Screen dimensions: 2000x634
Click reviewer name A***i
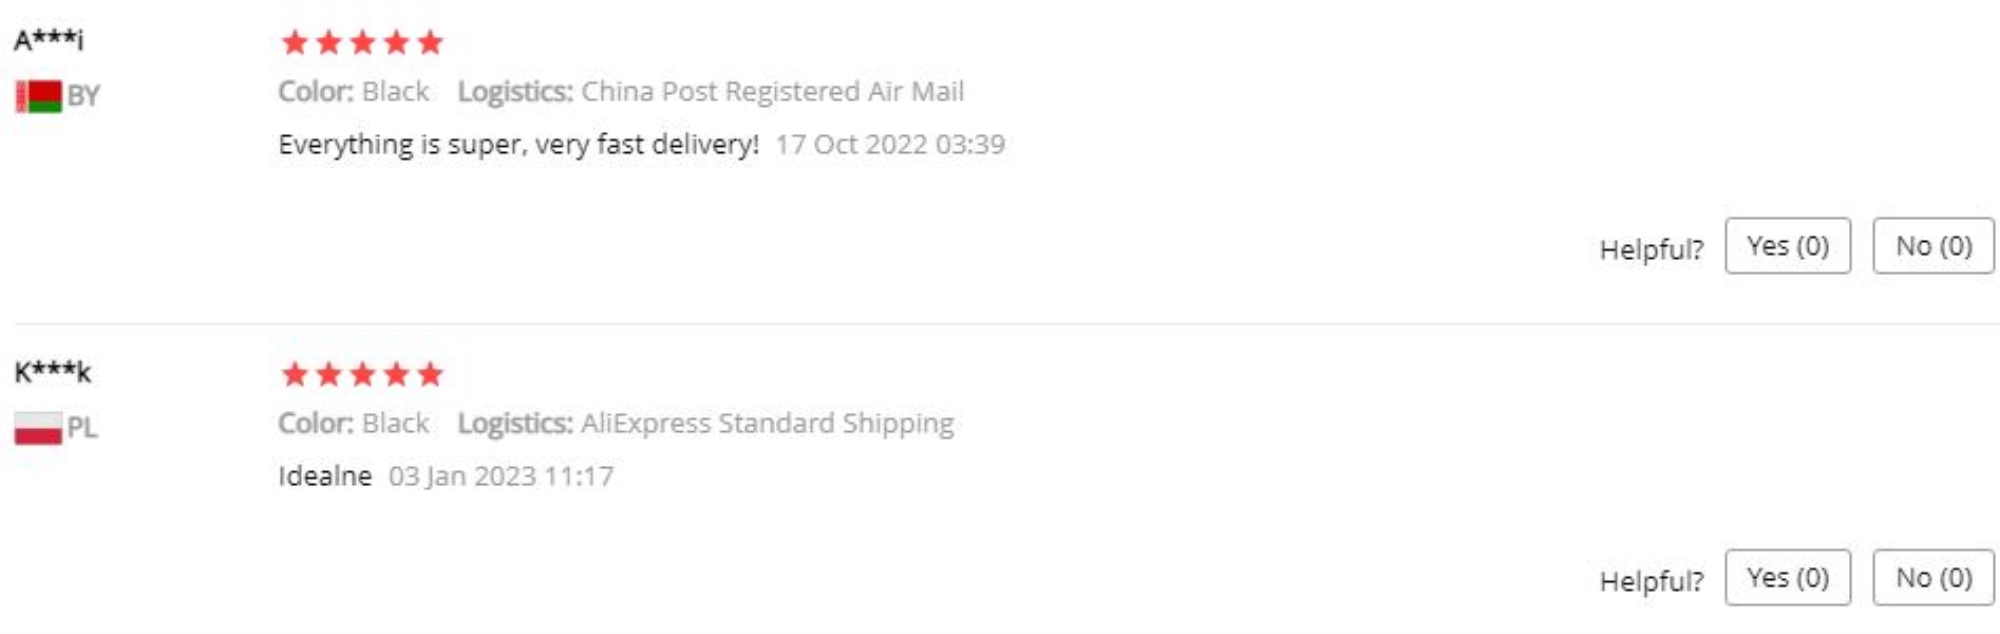click(x=49, y=40)
